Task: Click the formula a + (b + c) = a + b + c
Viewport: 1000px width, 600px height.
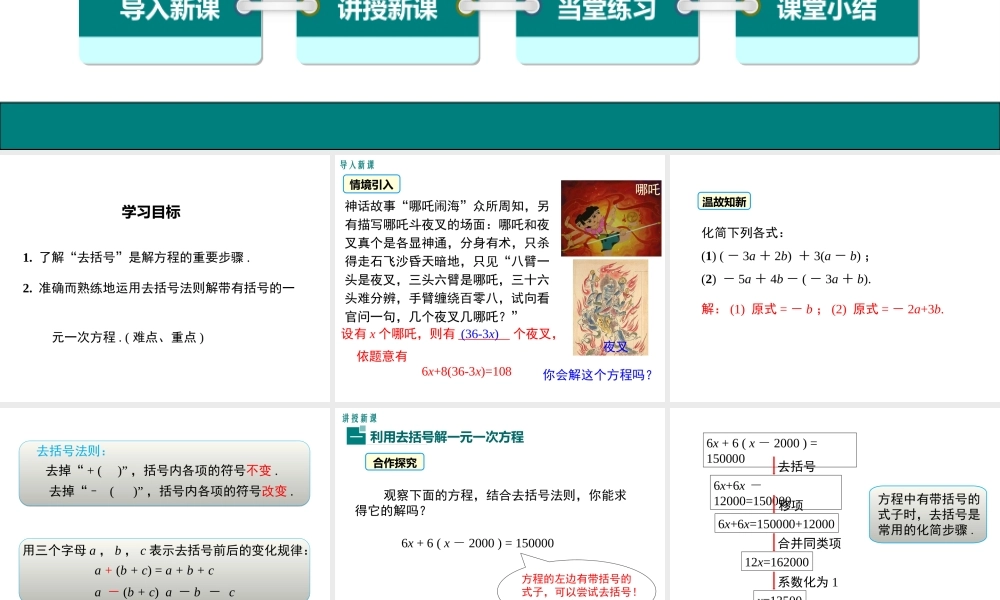Action: (154, 571)
